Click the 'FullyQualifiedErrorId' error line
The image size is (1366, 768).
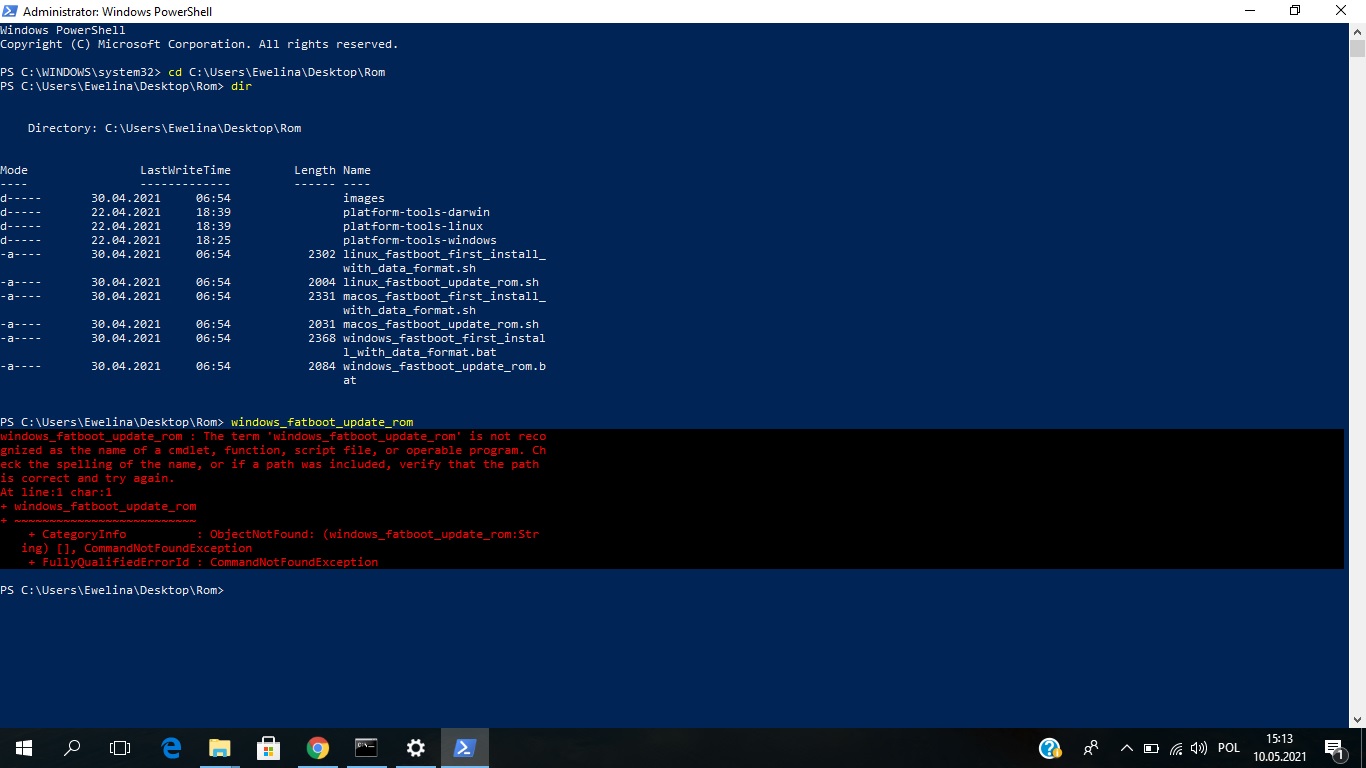coord(203,562)
